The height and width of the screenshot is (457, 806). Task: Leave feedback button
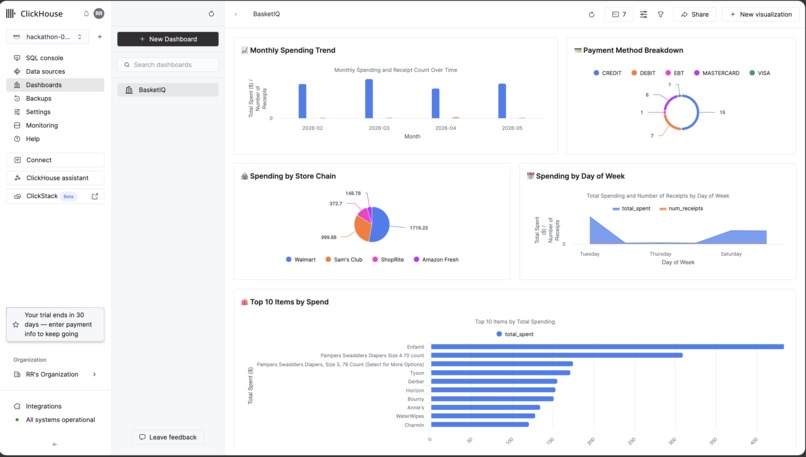(x=168, y=437)
